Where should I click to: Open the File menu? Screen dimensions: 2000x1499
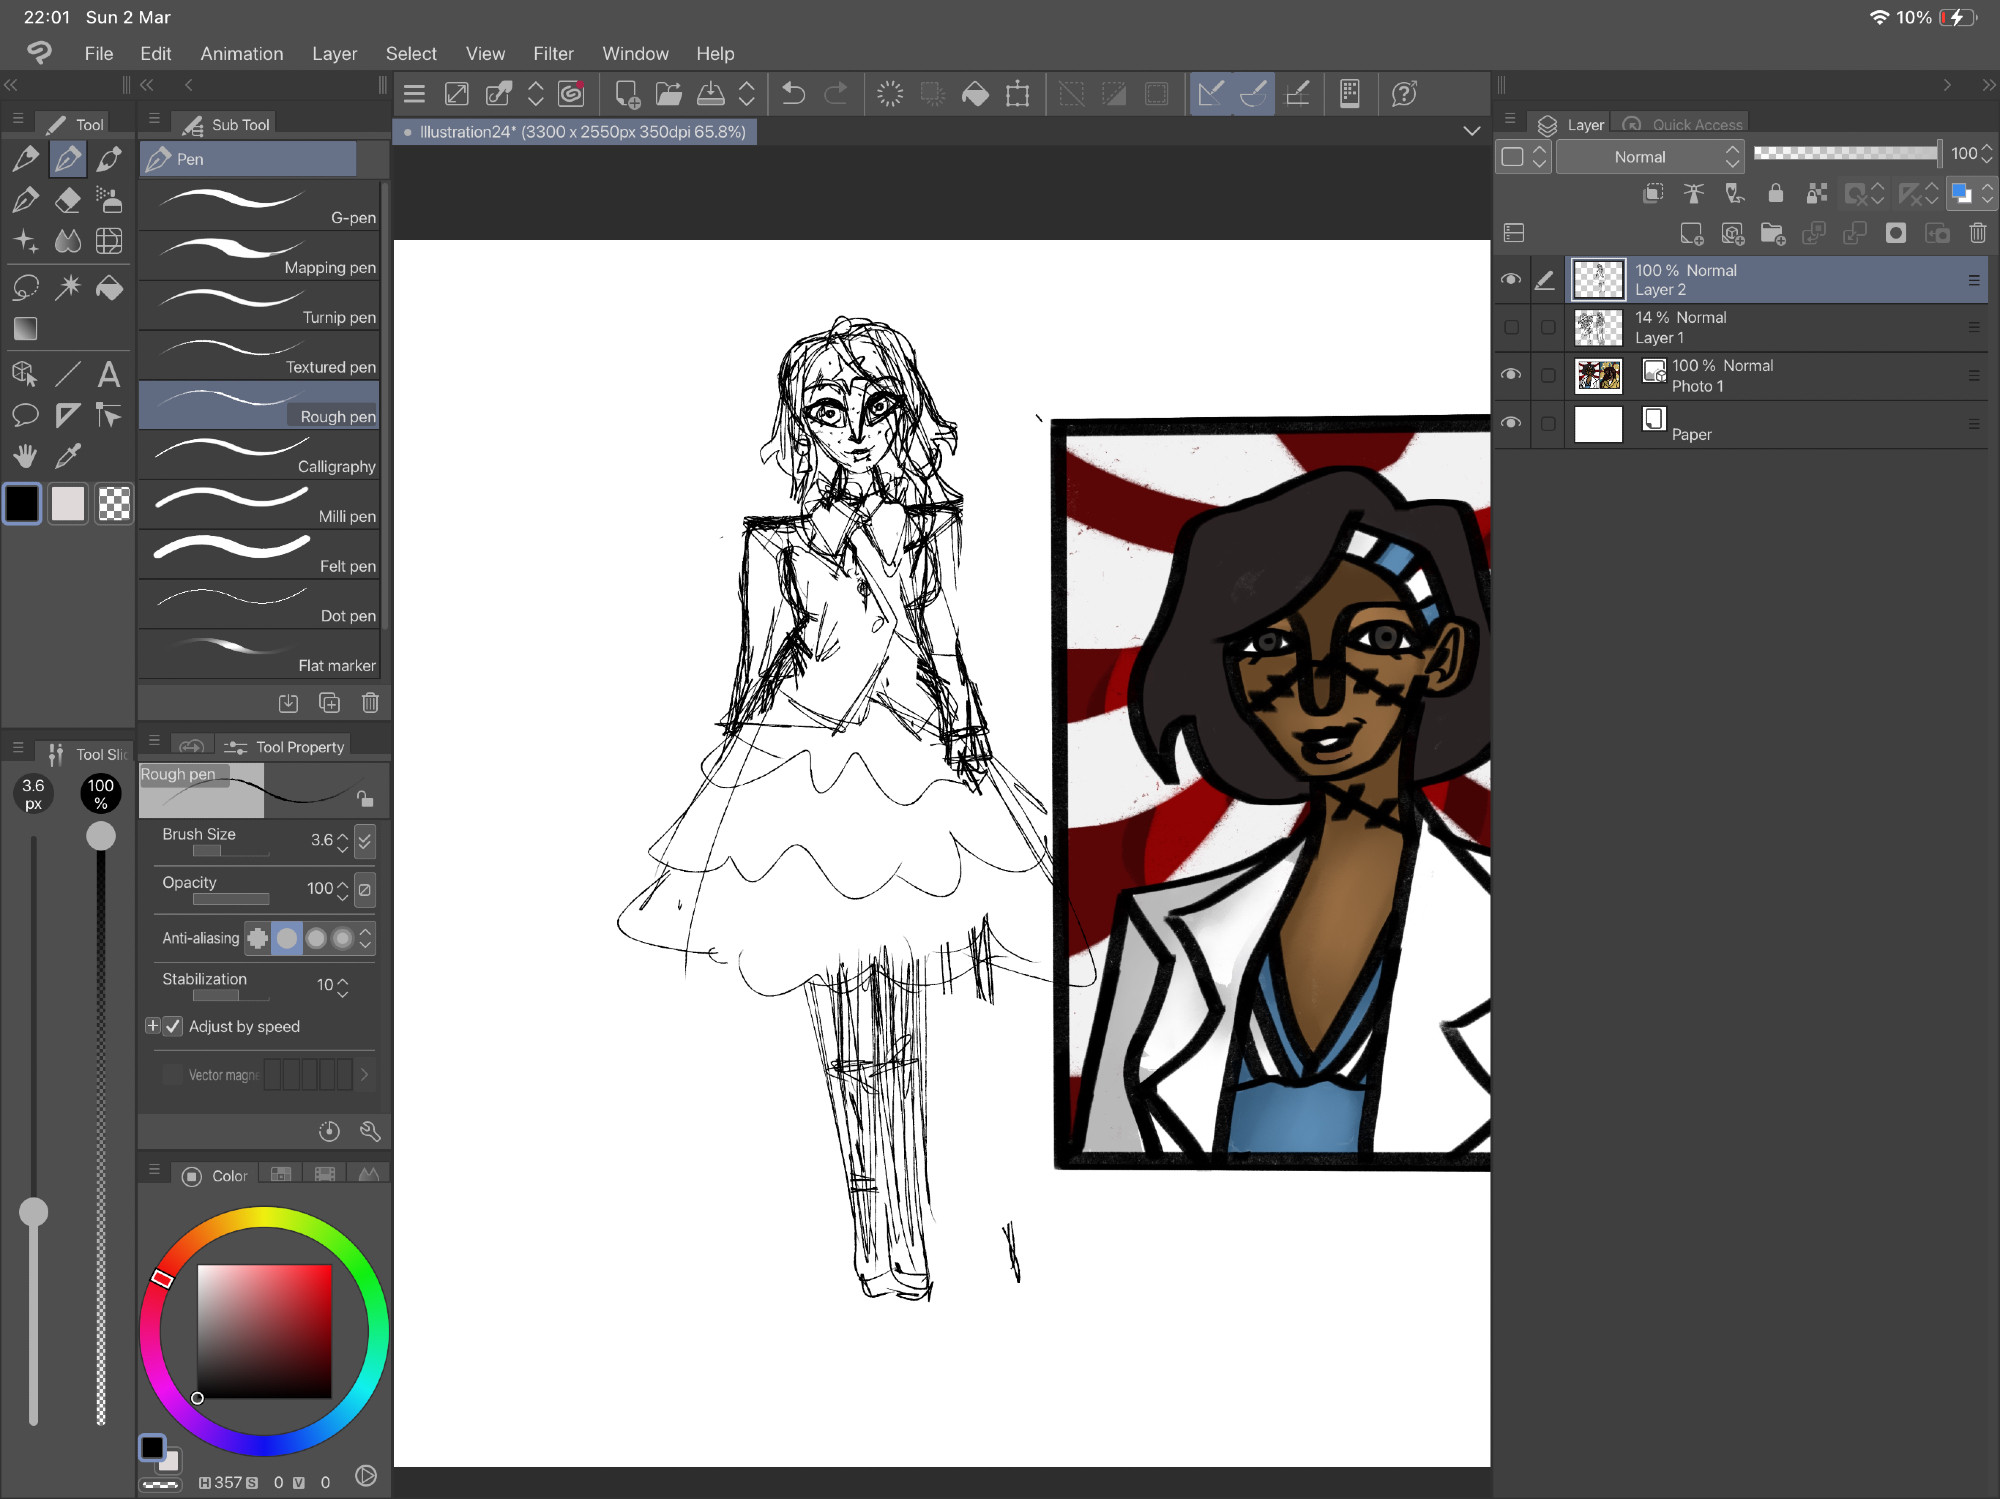pos(99,53)
